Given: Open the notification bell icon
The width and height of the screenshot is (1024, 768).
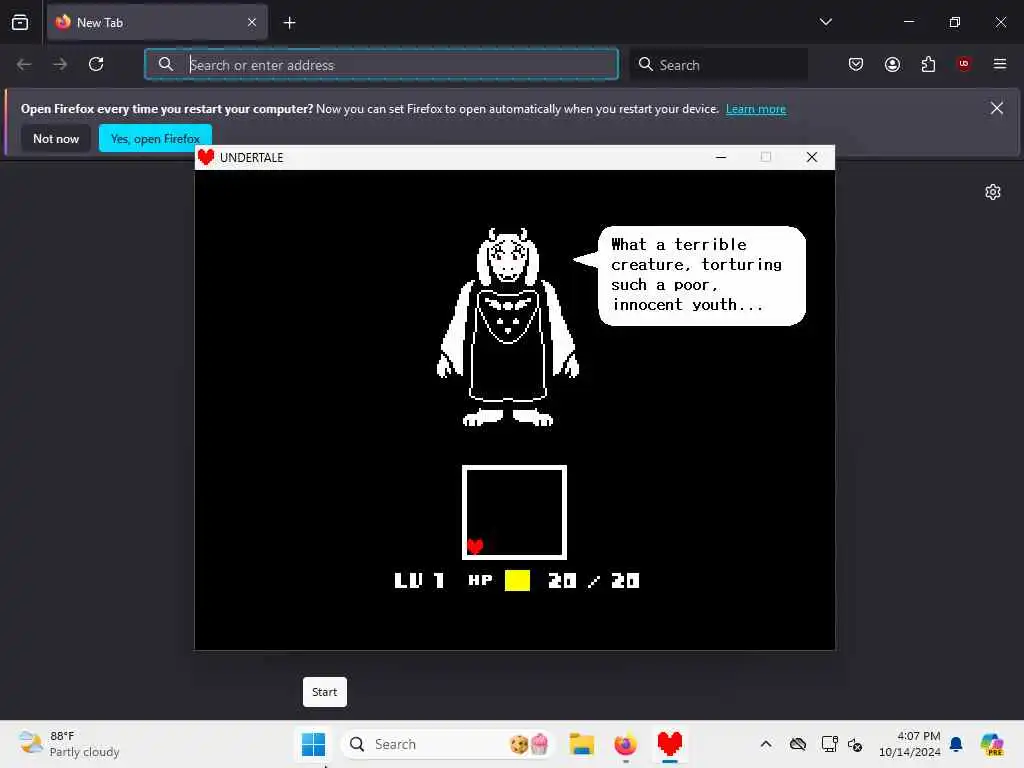Looking at the screenshot, I should (x=956, y=744).
